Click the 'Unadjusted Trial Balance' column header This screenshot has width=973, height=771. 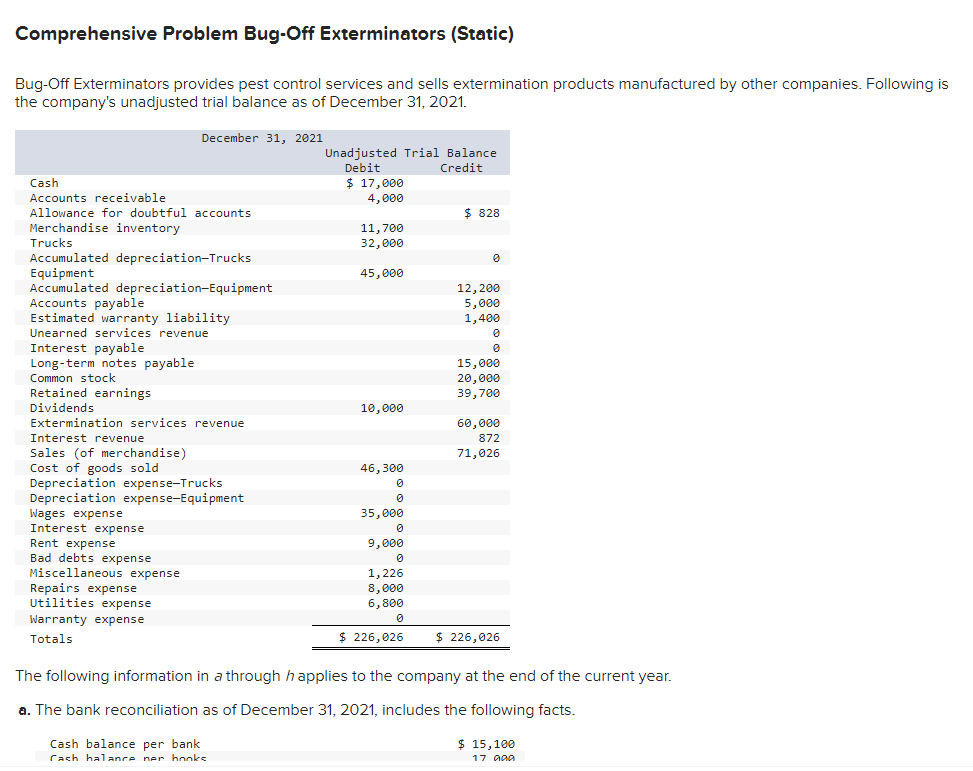click(x=411, y=153)
